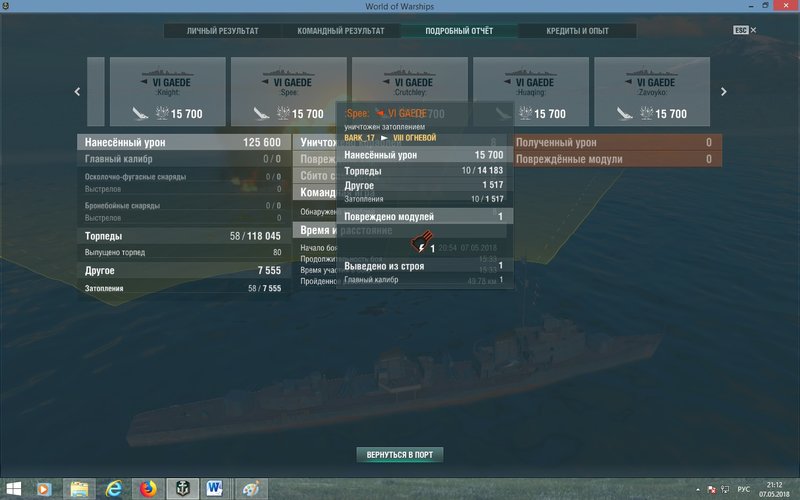Open the Paint taskbar icon
The width and height of the screenshot is (800, 500).
pos(251,489)
